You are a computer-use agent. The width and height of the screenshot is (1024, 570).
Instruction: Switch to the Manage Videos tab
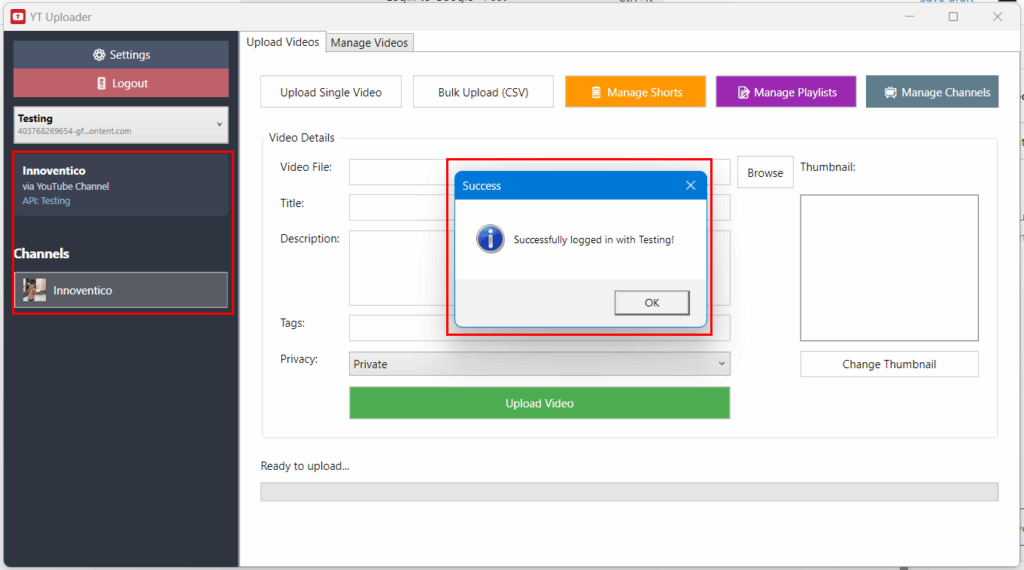pyautogui.click(x=369, y=43)
